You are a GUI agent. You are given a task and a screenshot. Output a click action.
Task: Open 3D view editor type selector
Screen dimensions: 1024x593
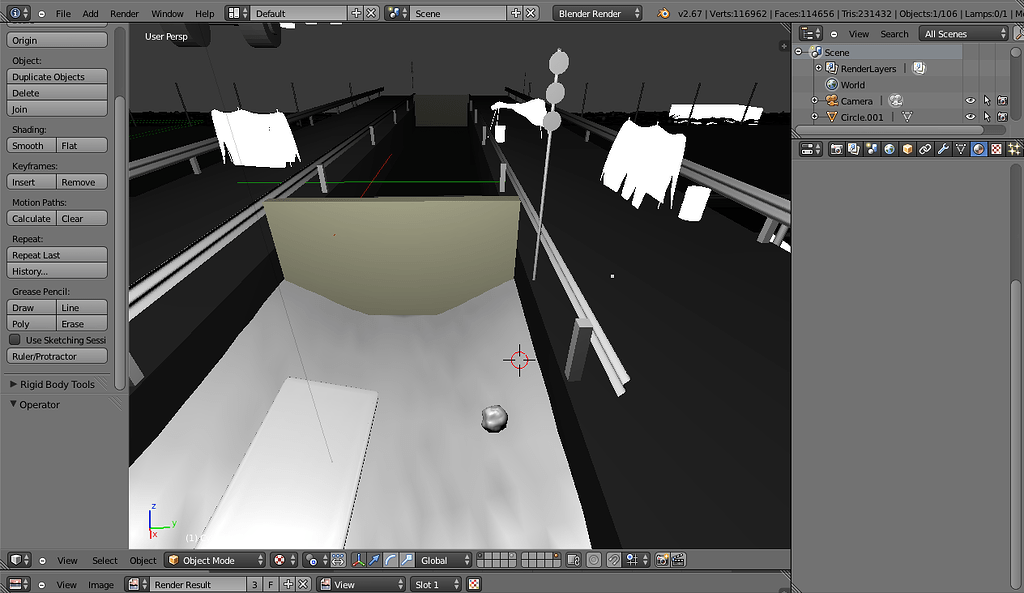tap(19, 560)
